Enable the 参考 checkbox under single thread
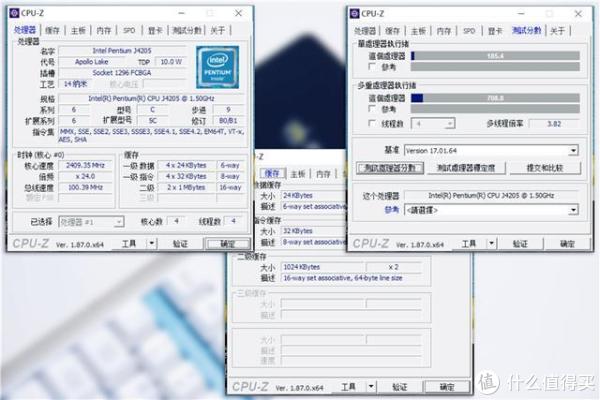 click(372, 67)
